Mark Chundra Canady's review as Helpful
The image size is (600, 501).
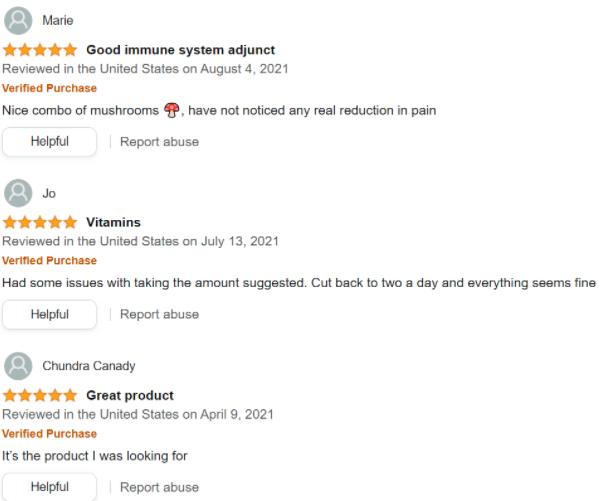[x=49, y=487]
